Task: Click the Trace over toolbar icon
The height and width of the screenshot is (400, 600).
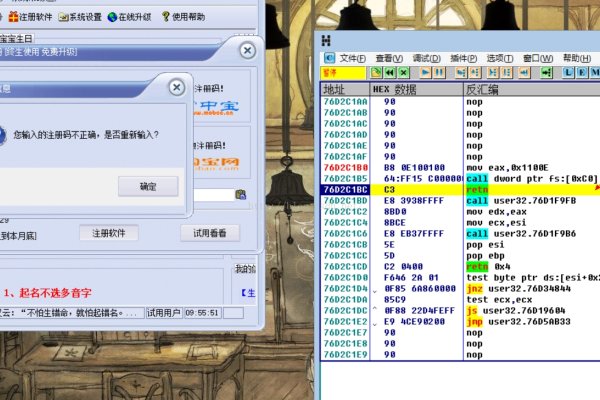Action: pyautogui.click(x=507, y=72)
